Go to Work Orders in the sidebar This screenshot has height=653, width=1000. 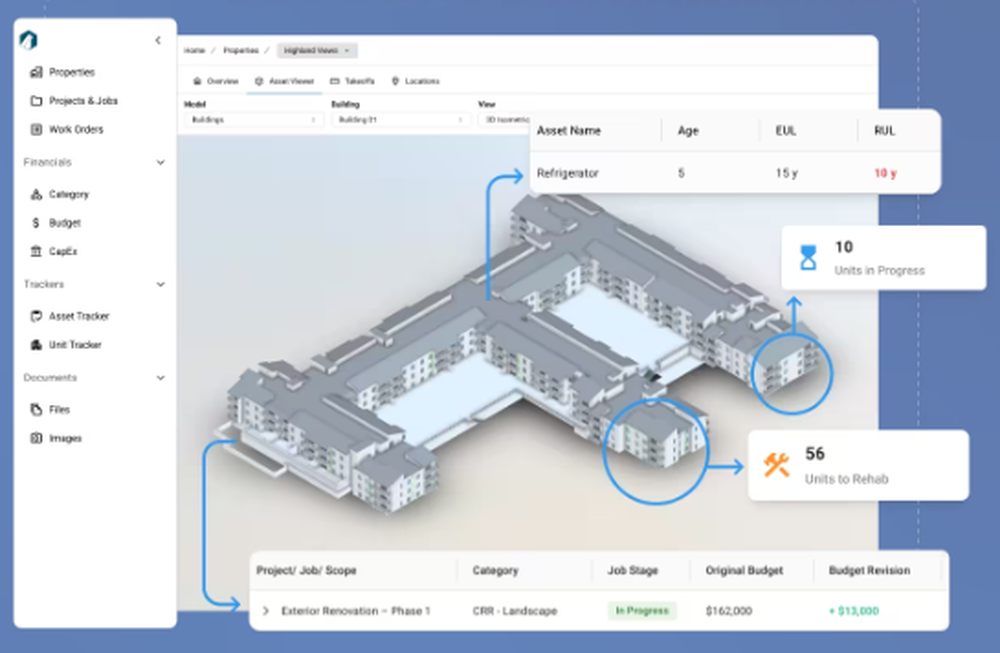(75, 129)
